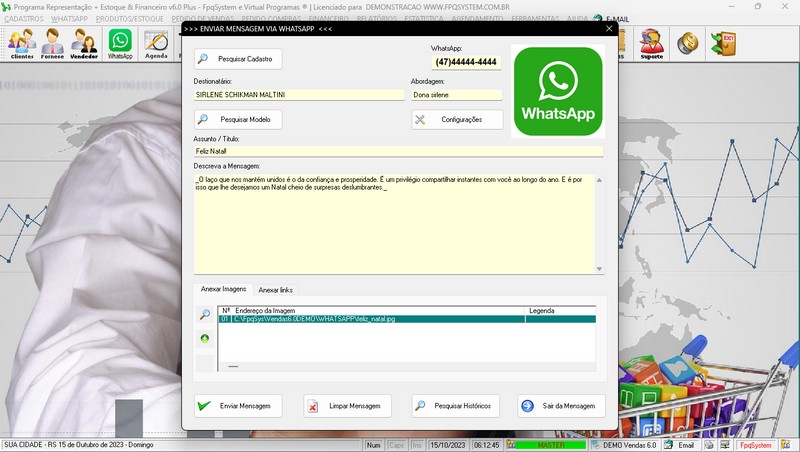800x452 pixels.
Task: Open Clientes from the main toolbar
Action: coord(22,44)
